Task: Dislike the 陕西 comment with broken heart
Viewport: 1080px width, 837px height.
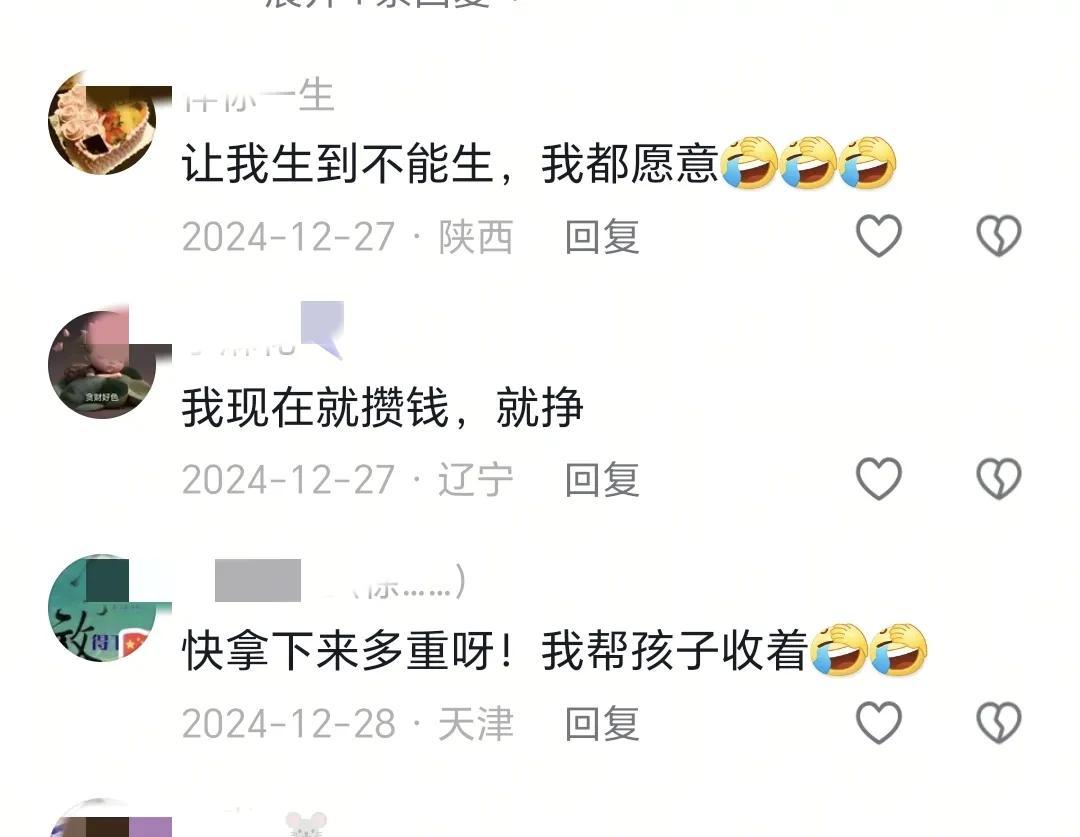Action: tap(999, 236)
